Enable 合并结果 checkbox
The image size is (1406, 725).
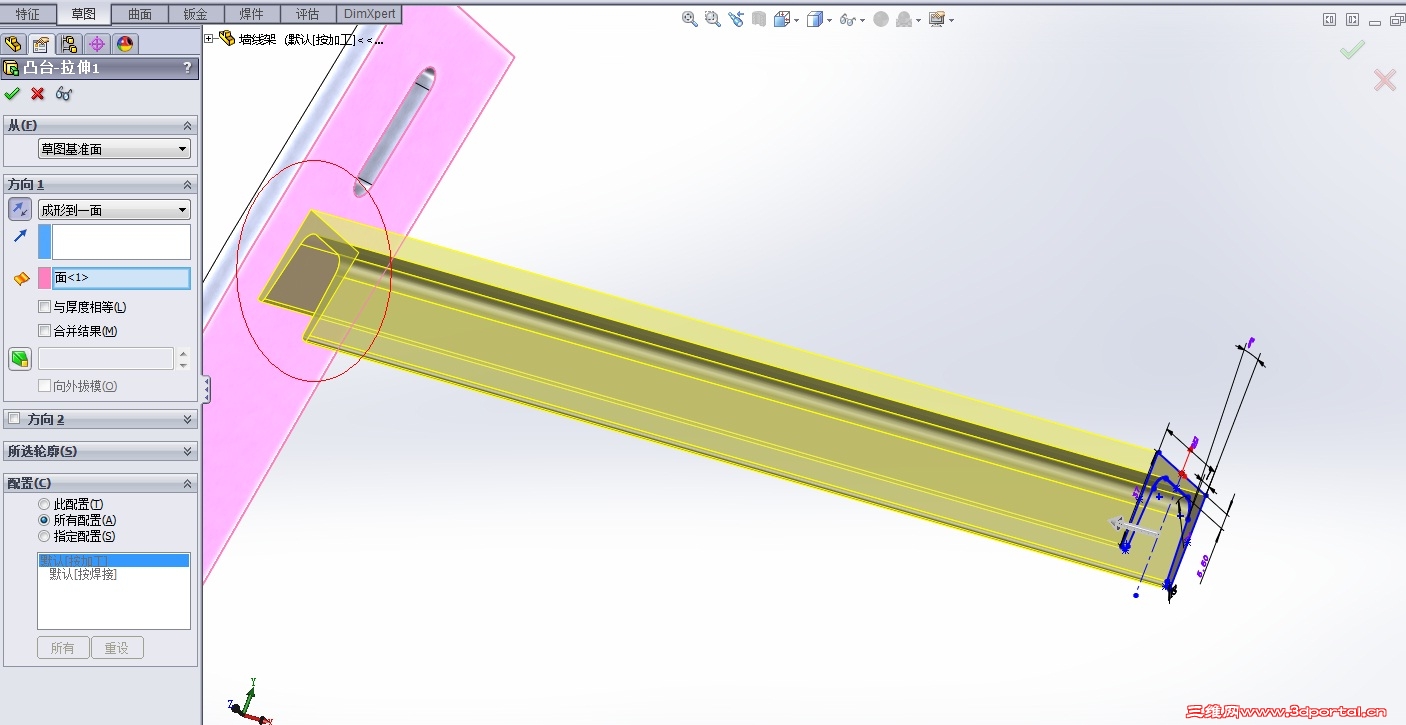tap(44, 331)
